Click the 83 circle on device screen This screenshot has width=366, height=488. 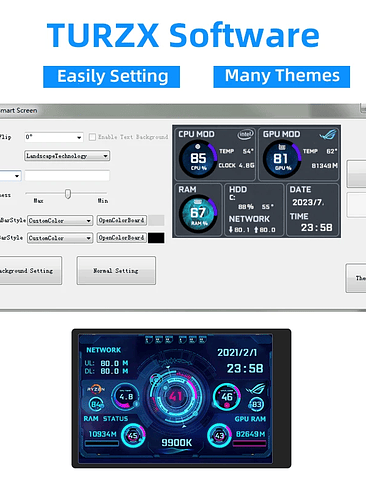coord(256,404)
